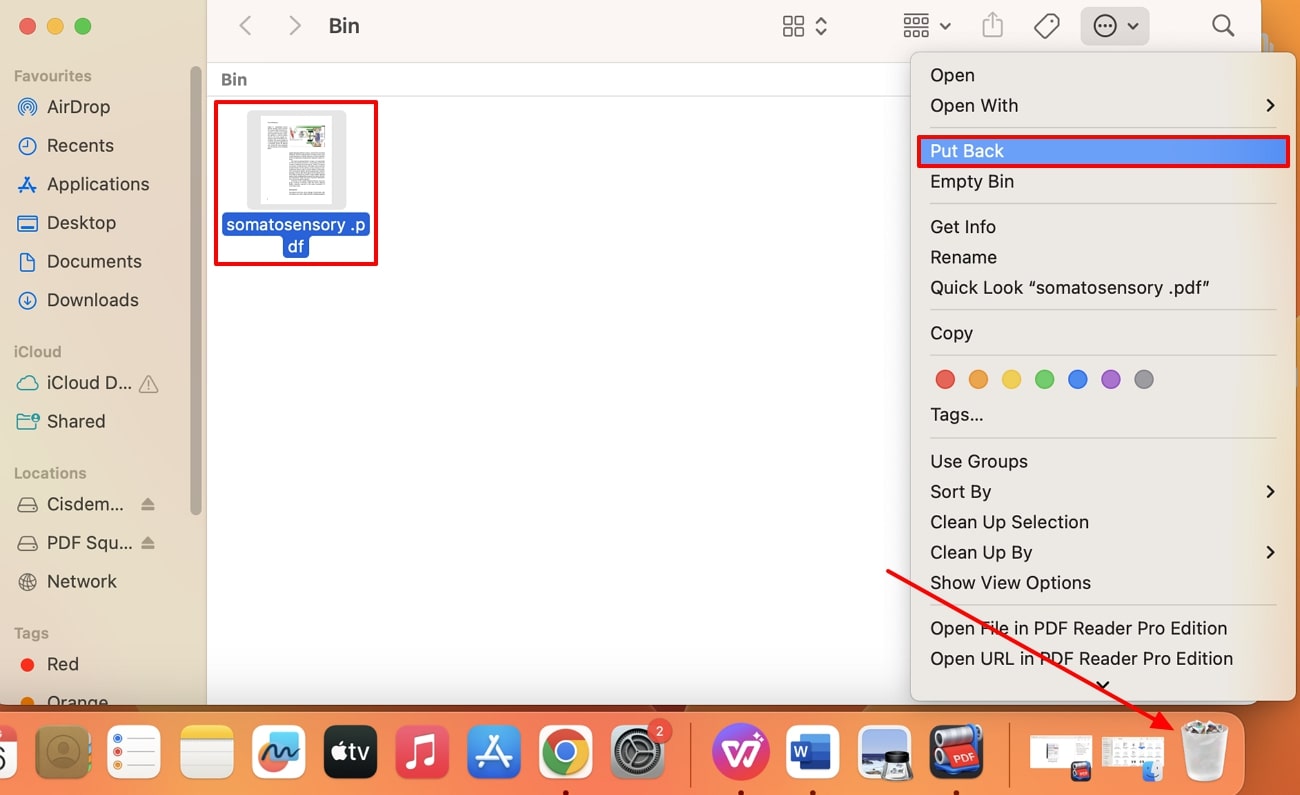Apply the blue tag color
Viewport: 1300px width, 795px height.
click(x=1077, y=379)
